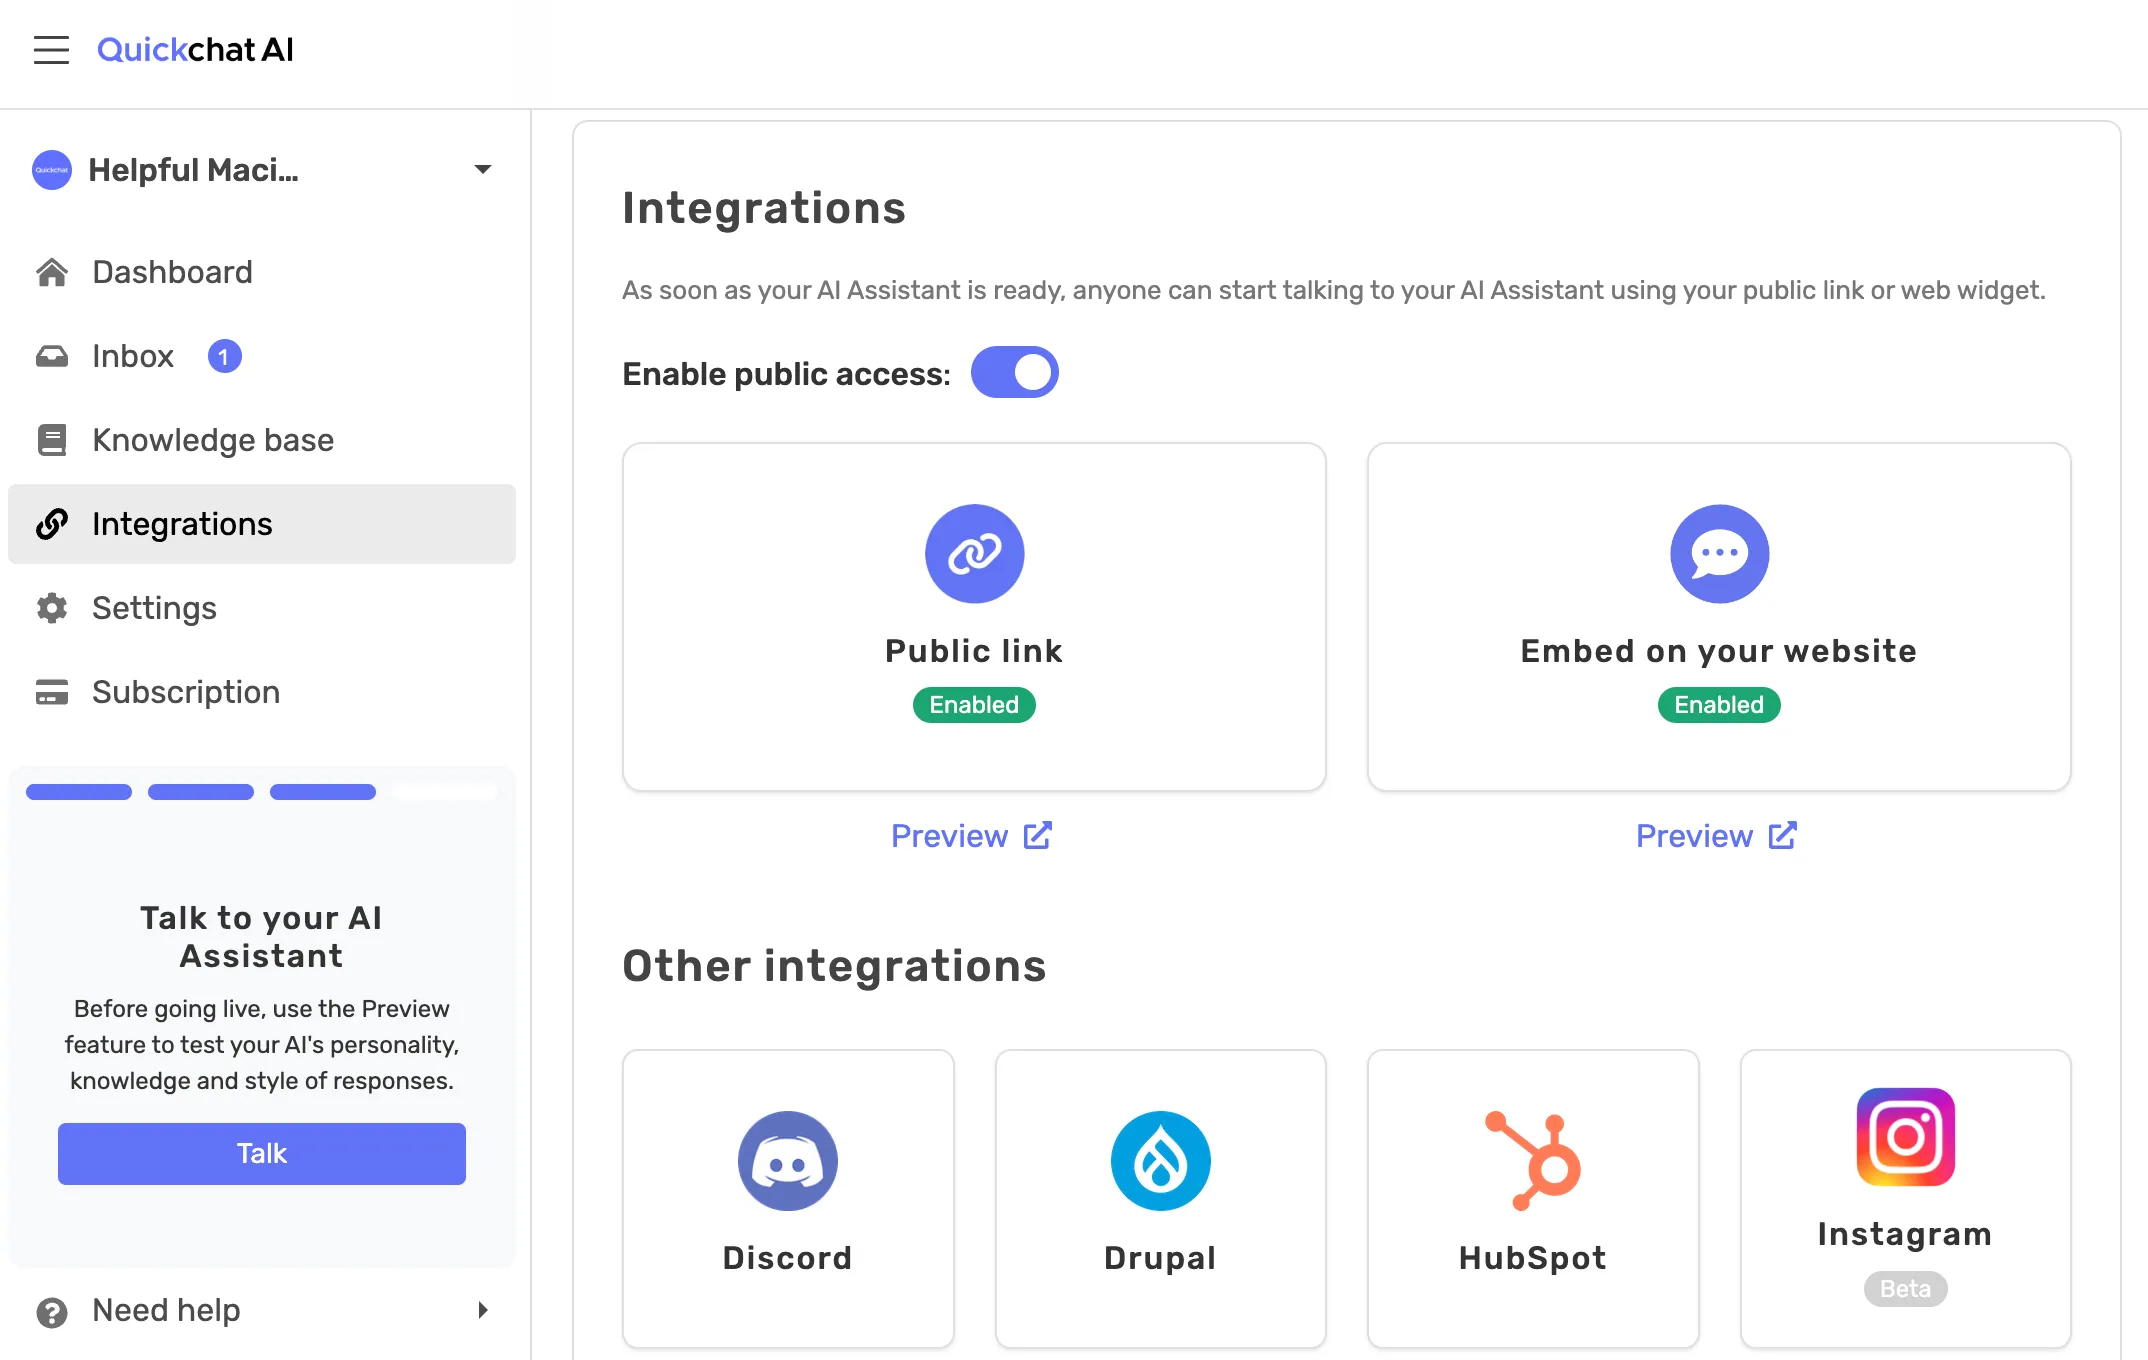
Task: Click Preview link under Public link
Action: [950, 836]
